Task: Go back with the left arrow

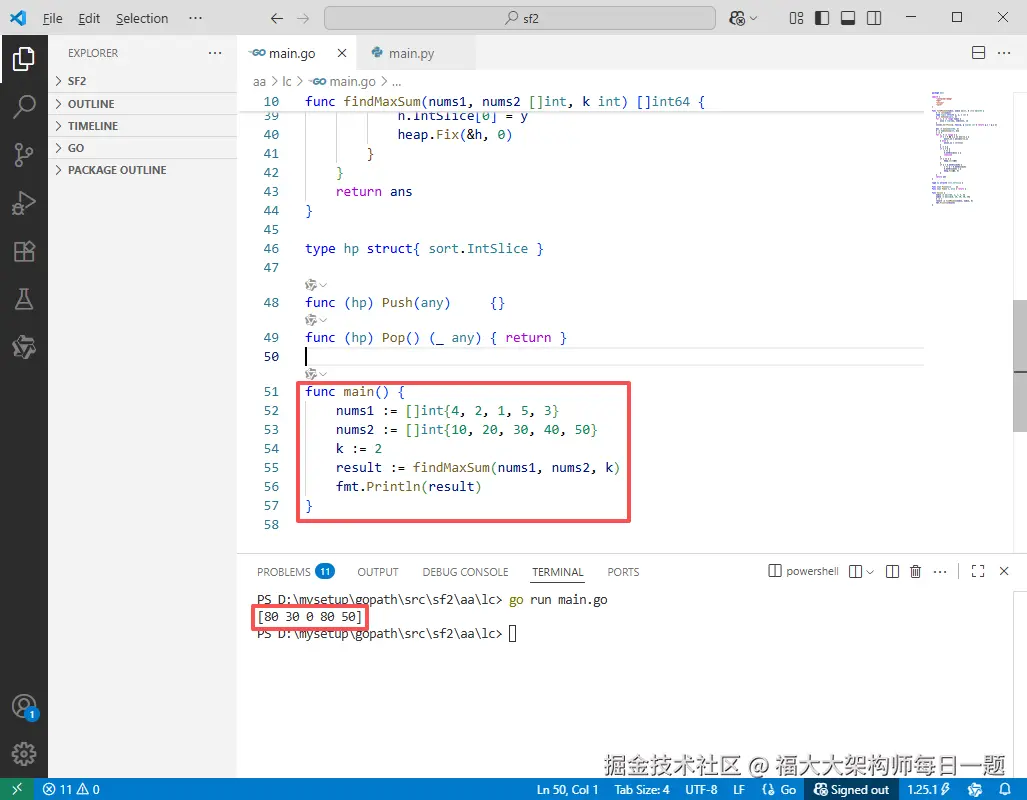Action: [277, 18]
